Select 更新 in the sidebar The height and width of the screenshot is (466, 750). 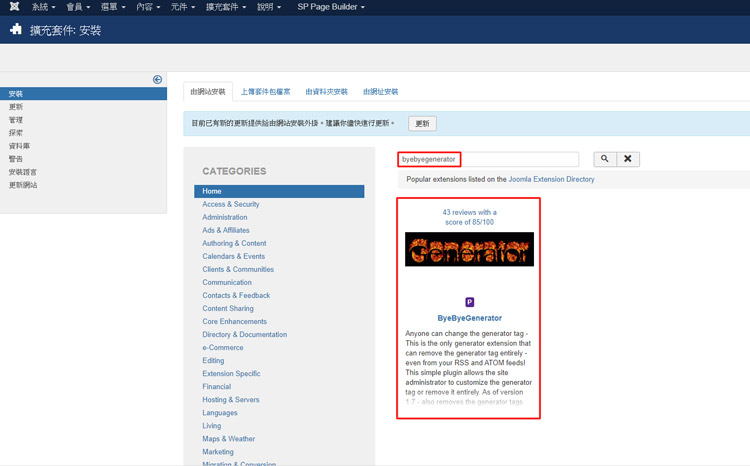click(16, 107)
